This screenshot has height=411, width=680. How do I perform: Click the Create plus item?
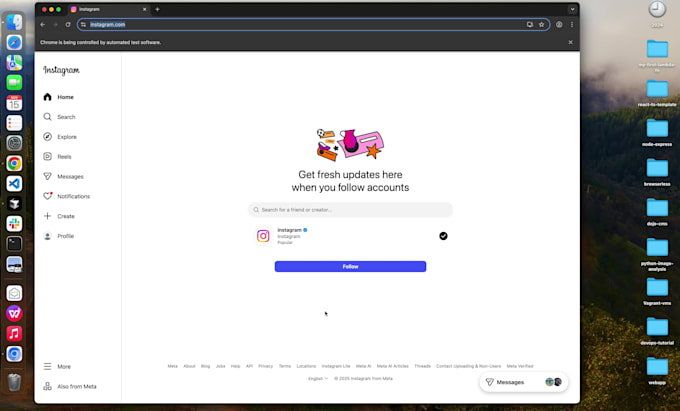pyautogui.click(x=59, y=216)
